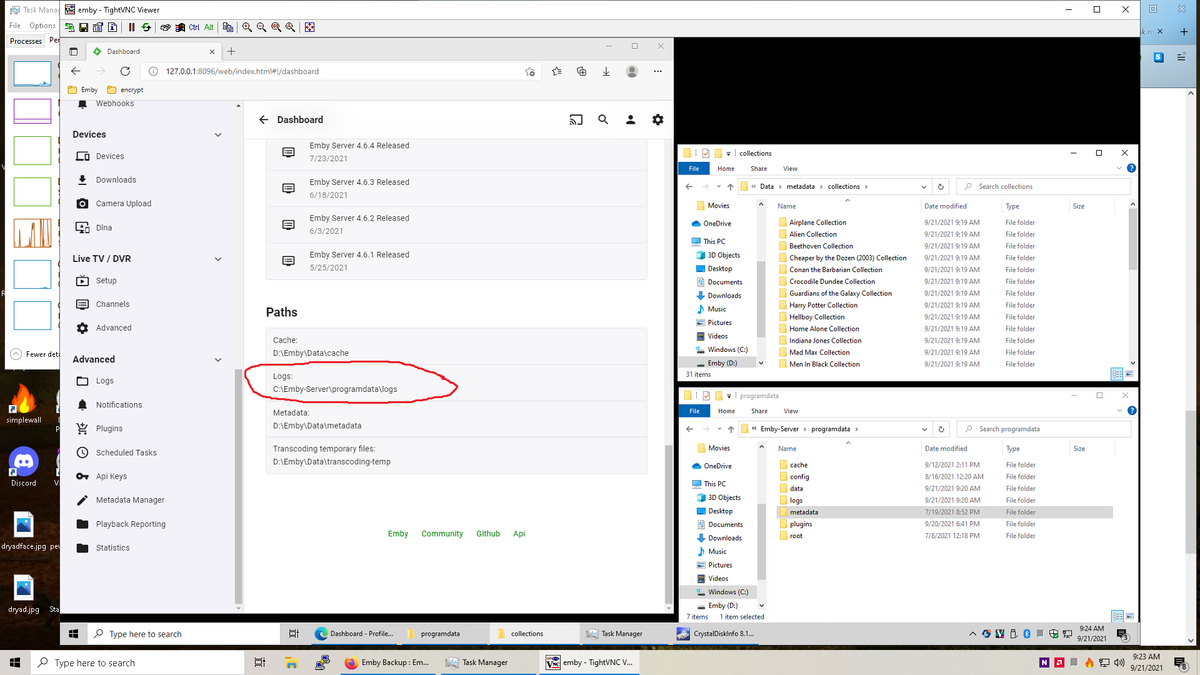Collapse the Live TV / DVR section
The image size is (1200, 675).
218,259
